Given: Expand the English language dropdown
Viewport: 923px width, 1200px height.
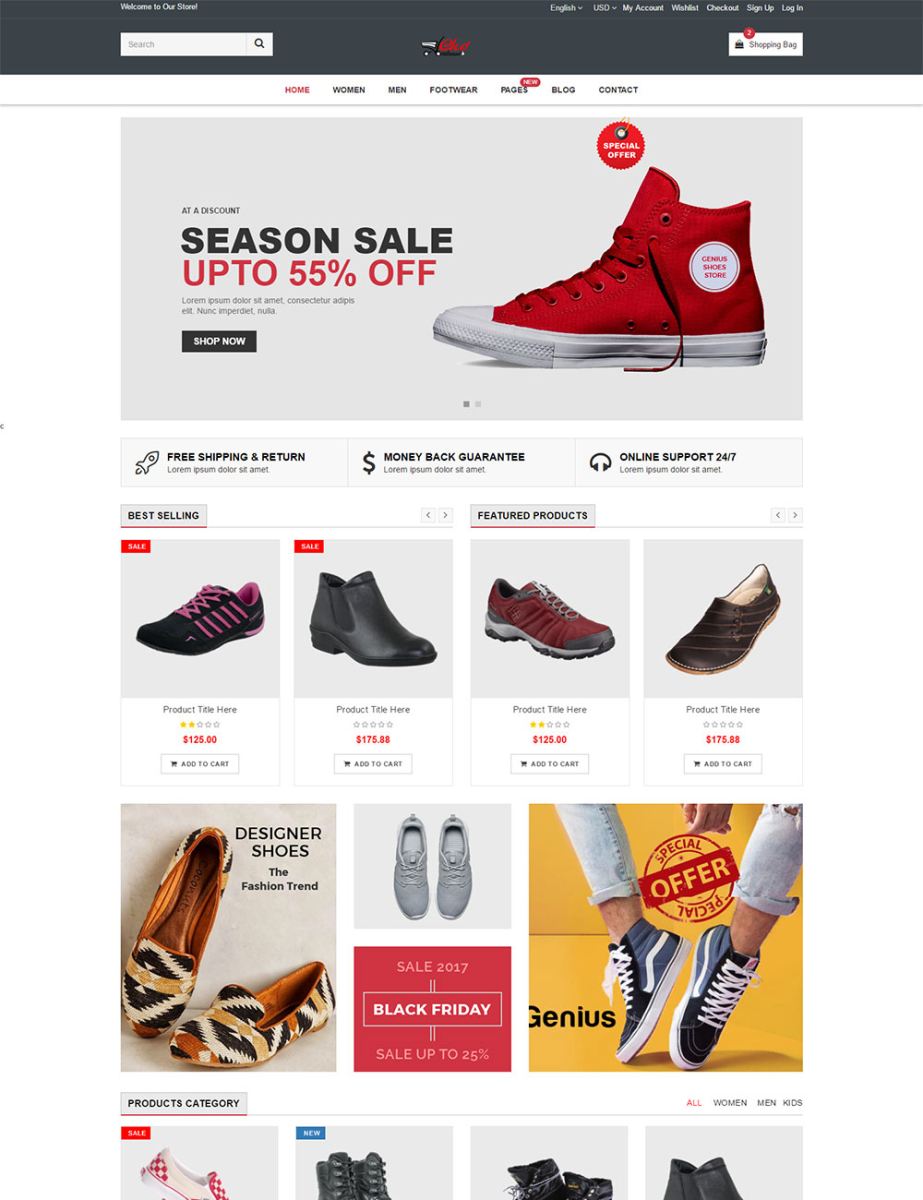Looking at the screenshot, I should tap(566, 8).
